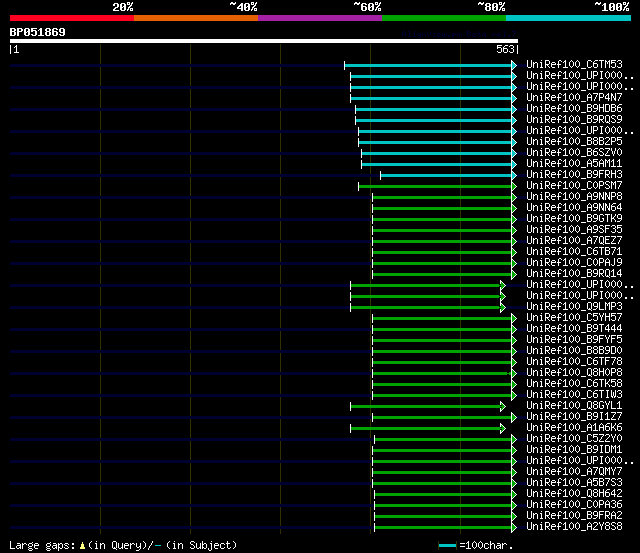Image resolution: width=640 pixels, height=553 pixels.
Task: Open the UniRef100_B9T444 entry
Action: coord(574,329)
